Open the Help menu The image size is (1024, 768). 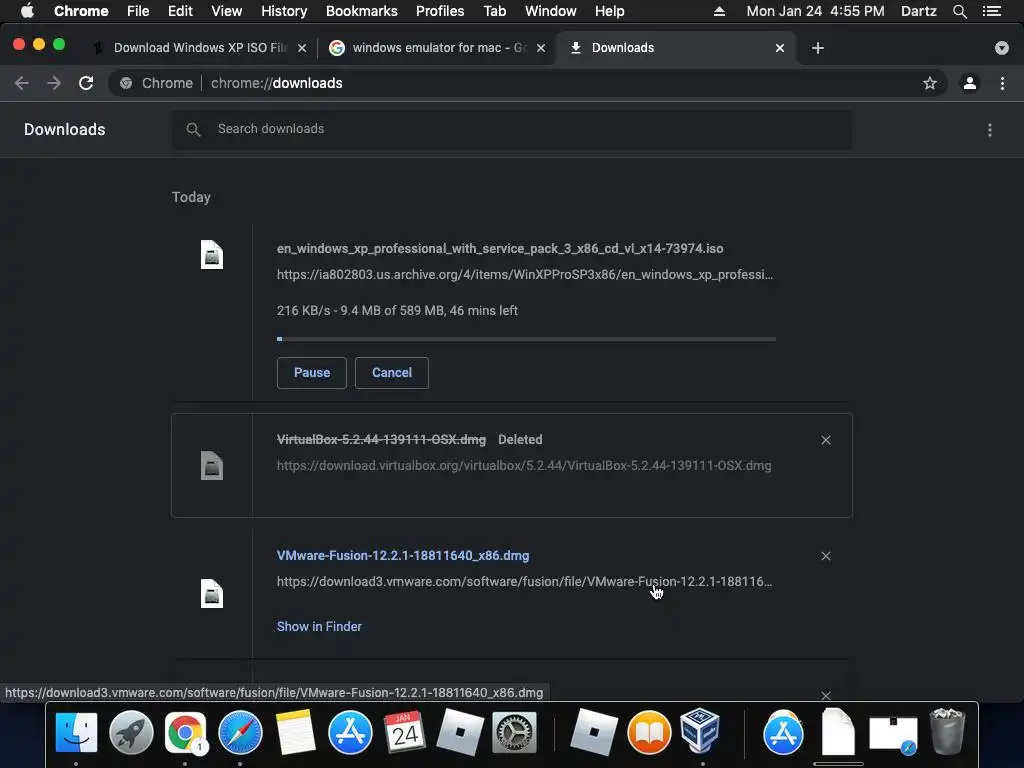click(x=609, y=11)
